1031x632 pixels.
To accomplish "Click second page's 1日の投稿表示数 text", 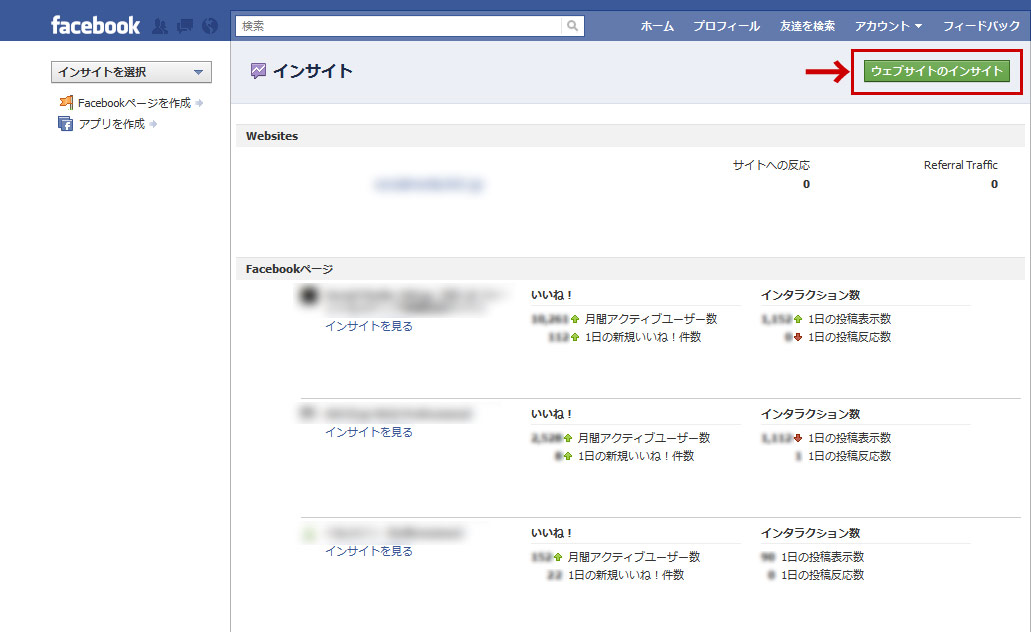I will (x=850, y=438).
